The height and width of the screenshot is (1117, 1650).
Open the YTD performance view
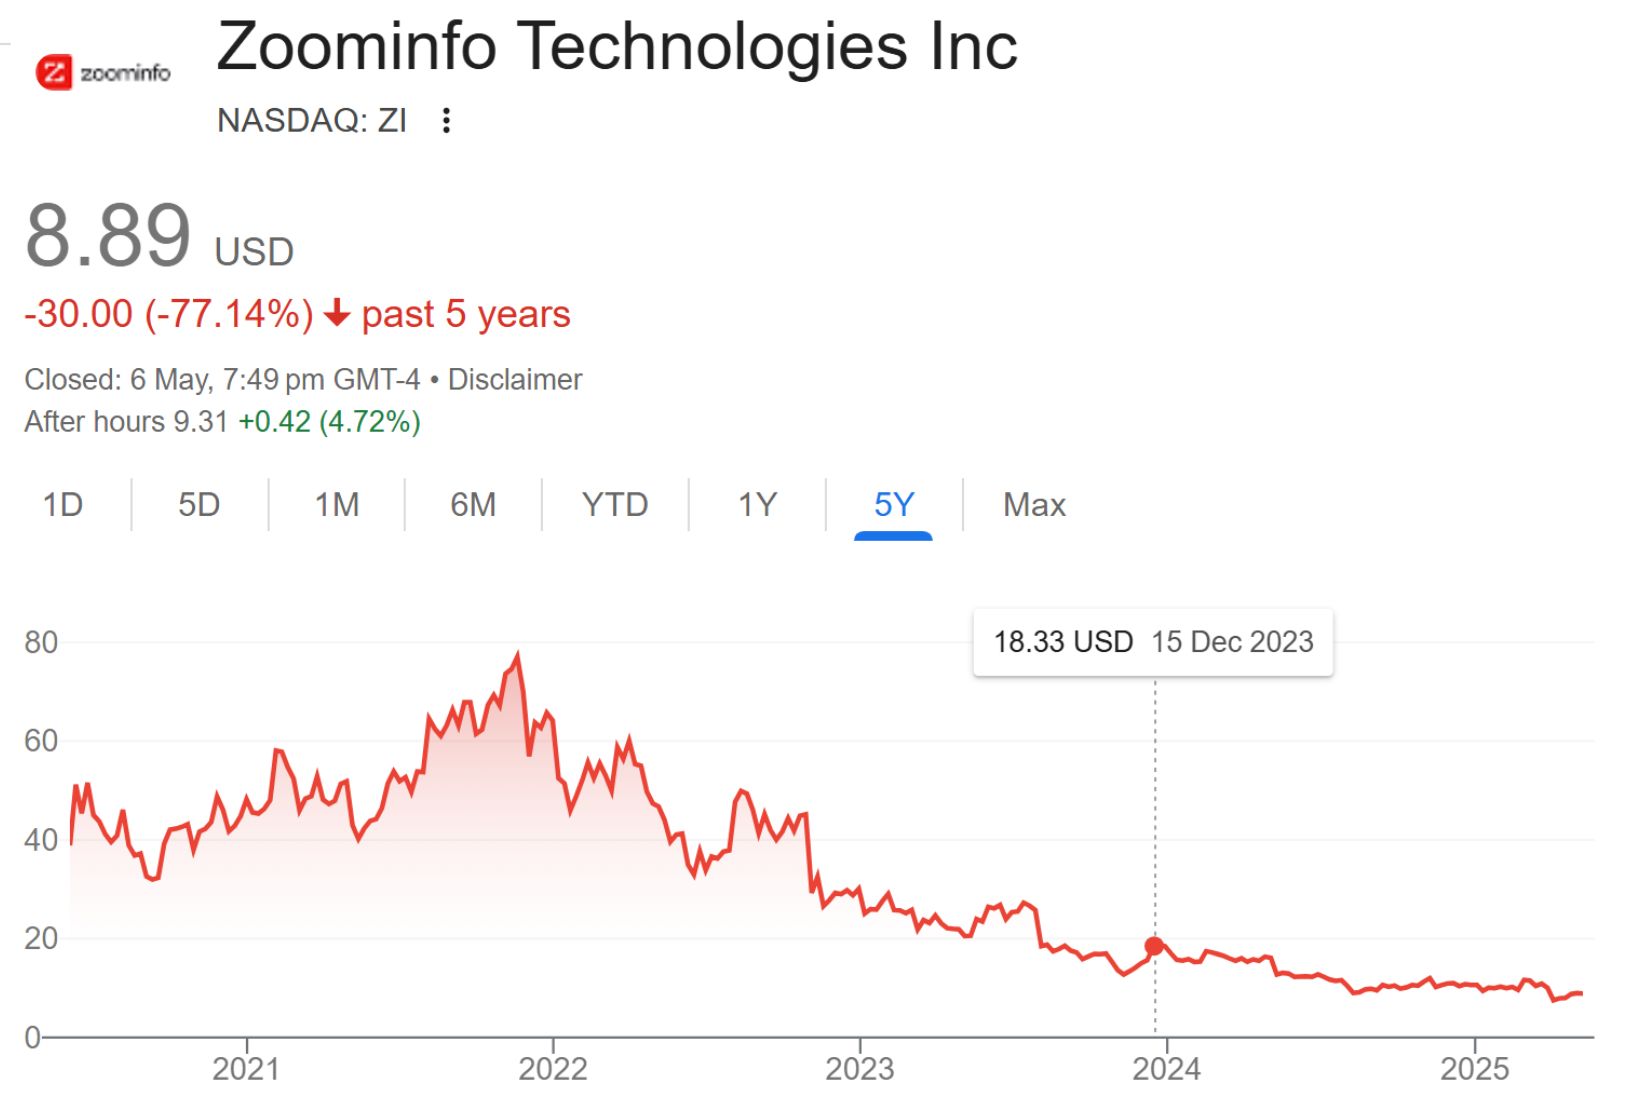click(612, 505)
